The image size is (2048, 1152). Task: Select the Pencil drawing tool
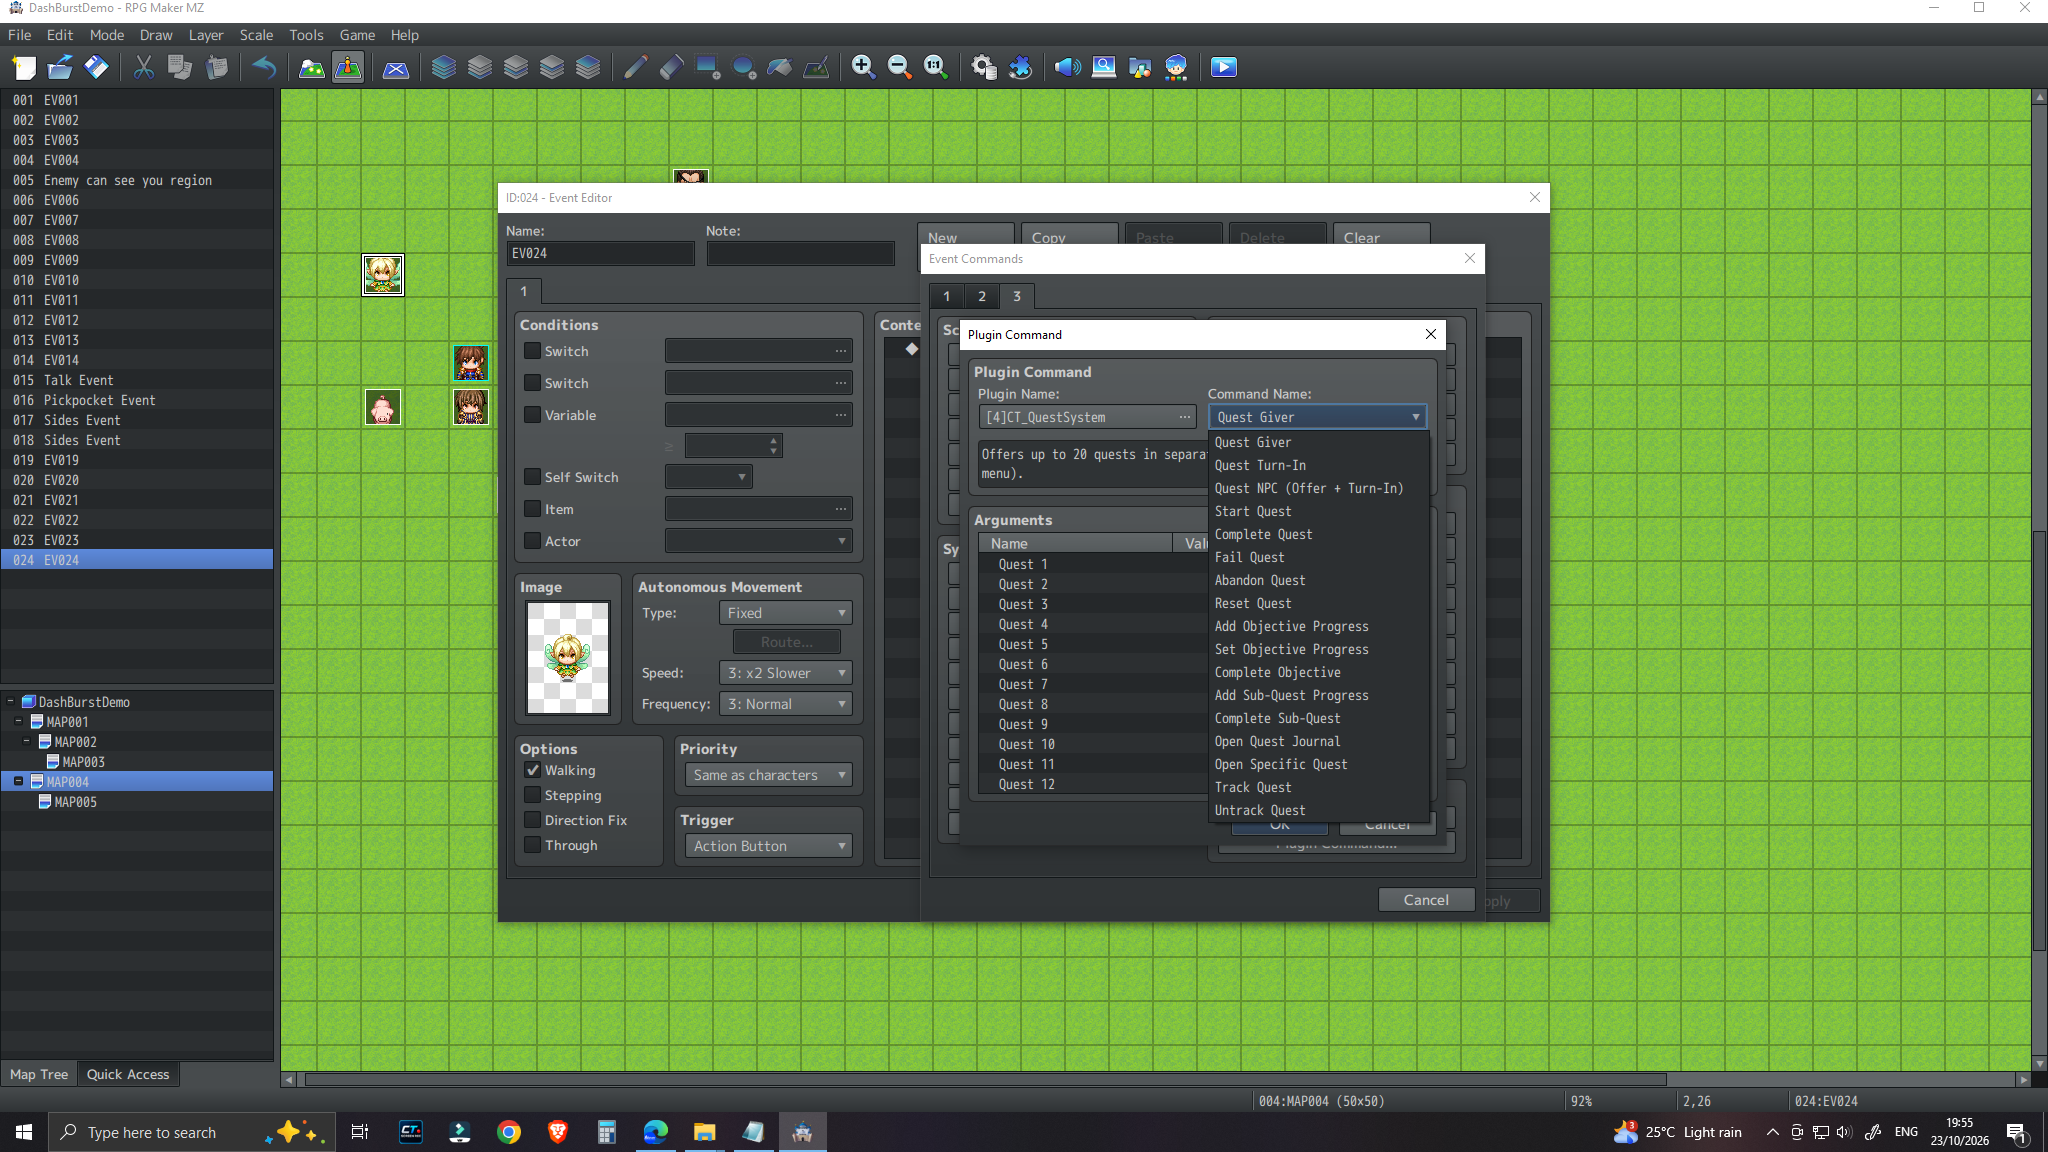click(635, 67)
